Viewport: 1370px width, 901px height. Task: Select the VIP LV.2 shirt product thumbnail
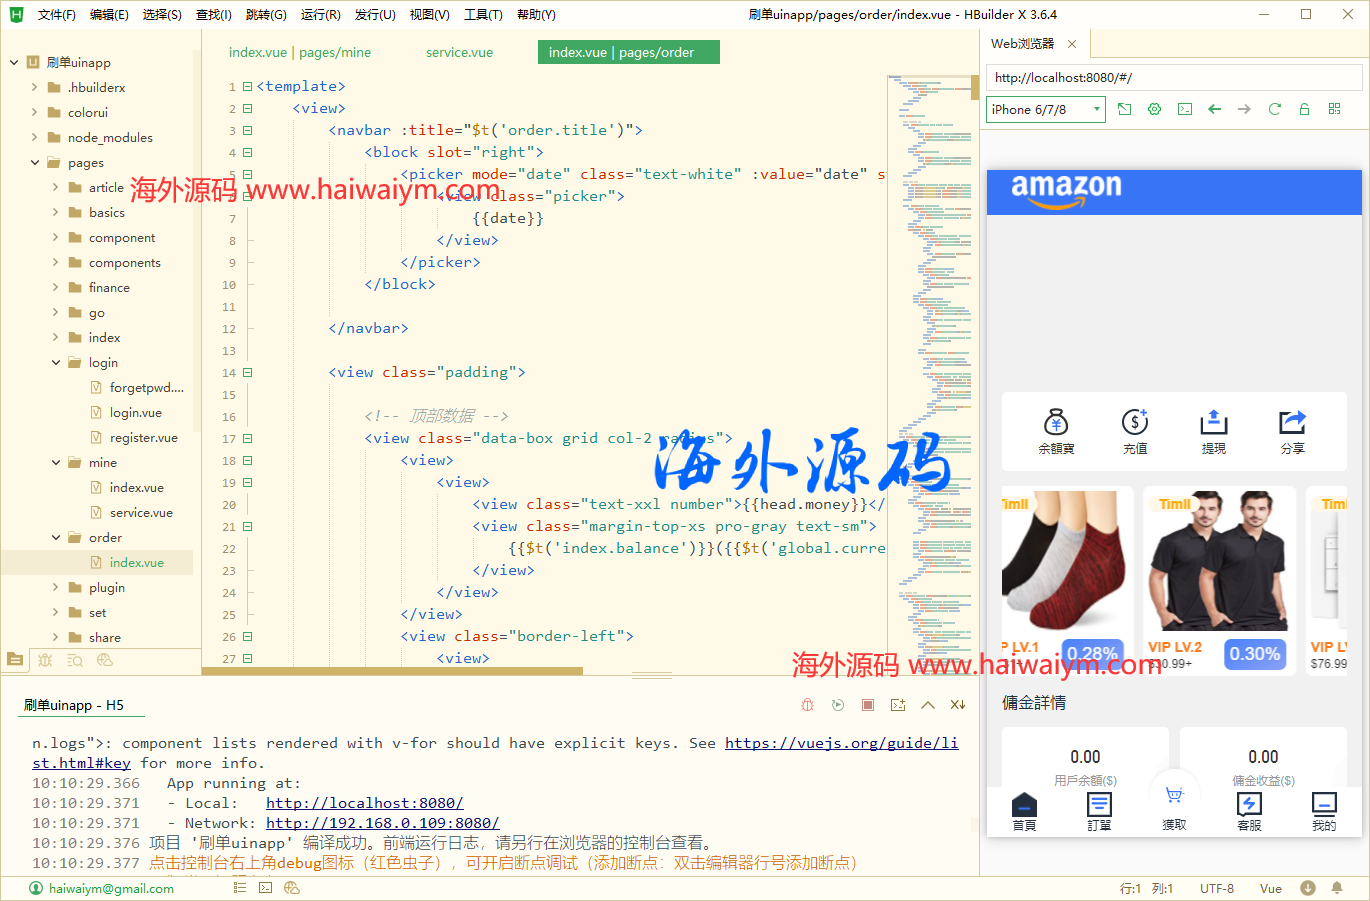pyautogui.click(x=1218, y=565)
